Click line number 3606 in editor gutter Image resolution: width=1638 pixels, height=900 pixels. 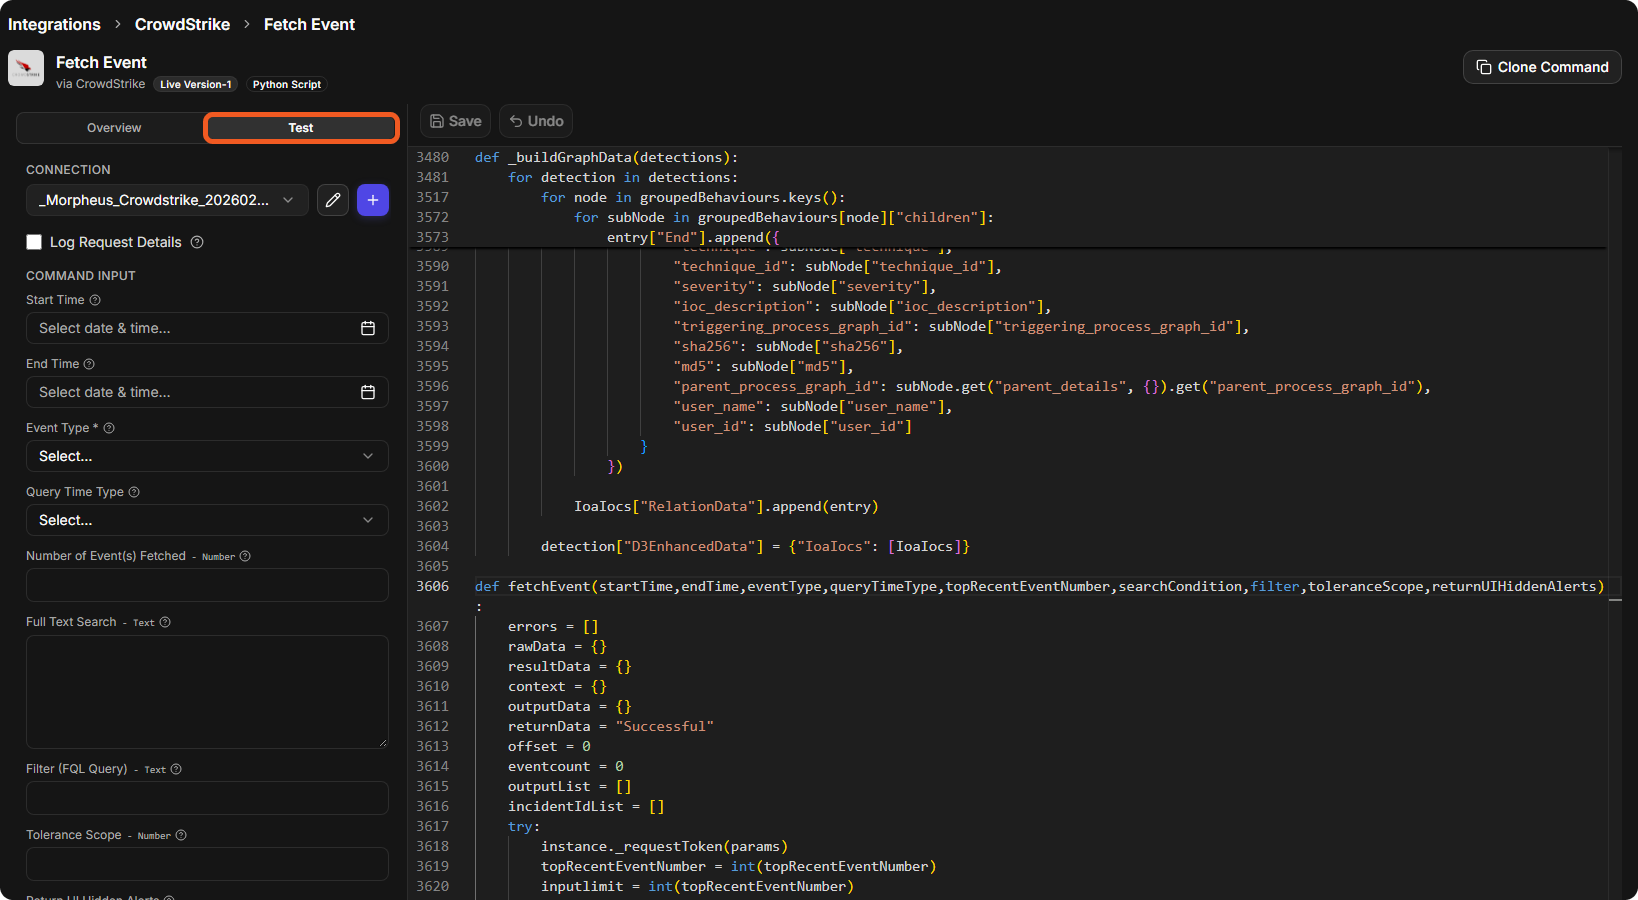433,586
